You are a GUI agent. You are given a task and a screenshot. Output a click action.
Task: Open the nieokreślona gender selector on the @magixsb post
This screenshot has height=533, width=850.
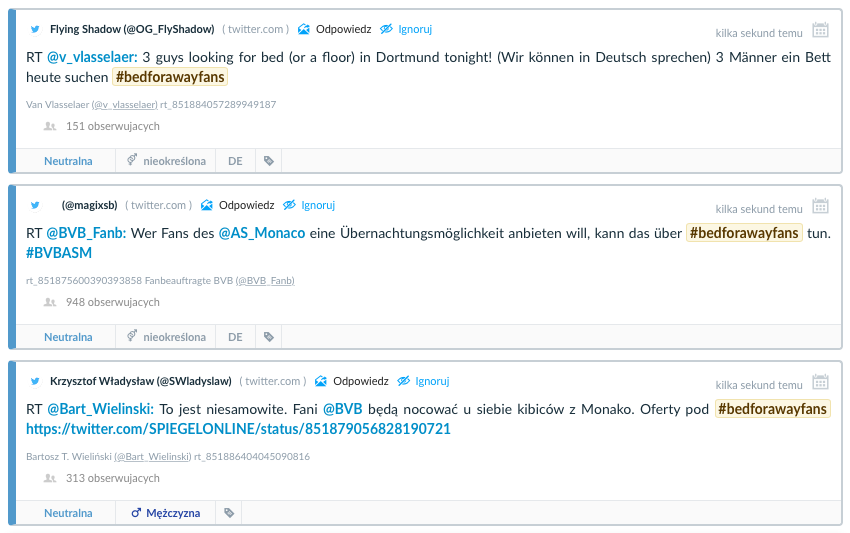[165, 337]
